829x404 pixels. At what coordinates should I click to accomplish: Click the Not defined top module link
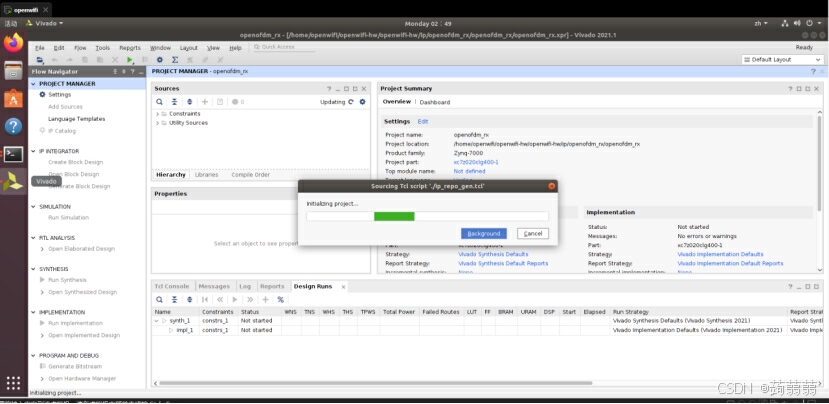pos(469,171)
